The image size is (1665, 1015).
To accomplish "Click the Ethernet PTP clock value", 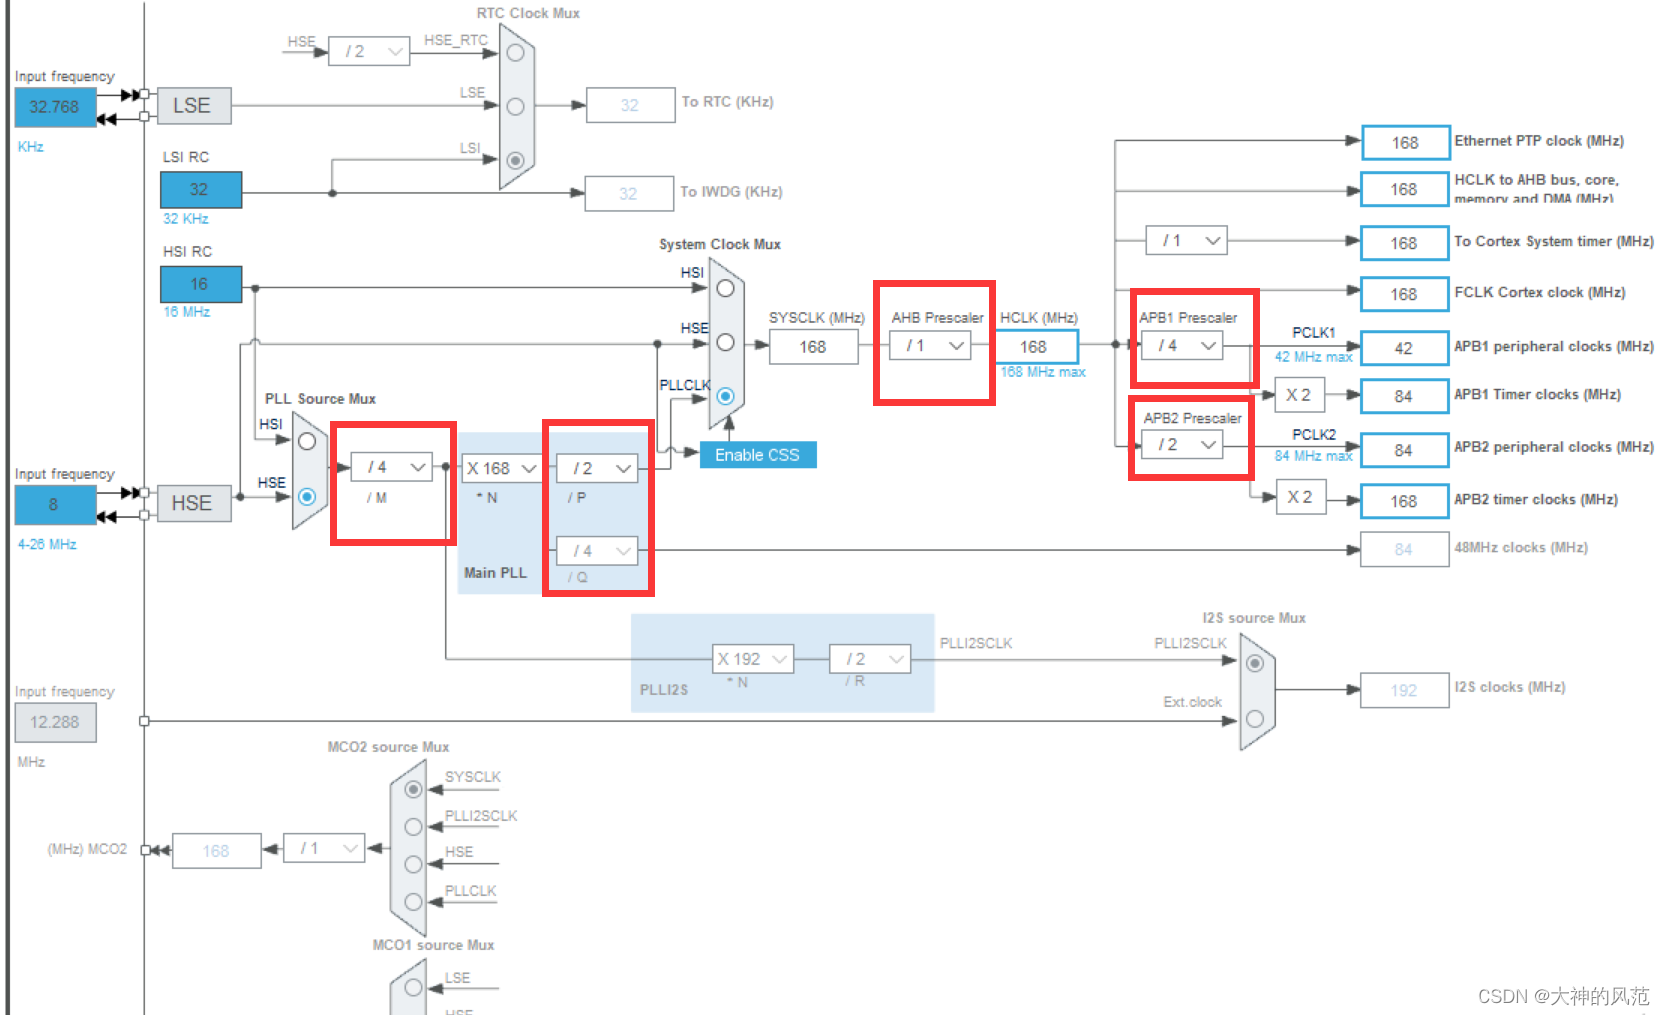I will point(1405,142).
